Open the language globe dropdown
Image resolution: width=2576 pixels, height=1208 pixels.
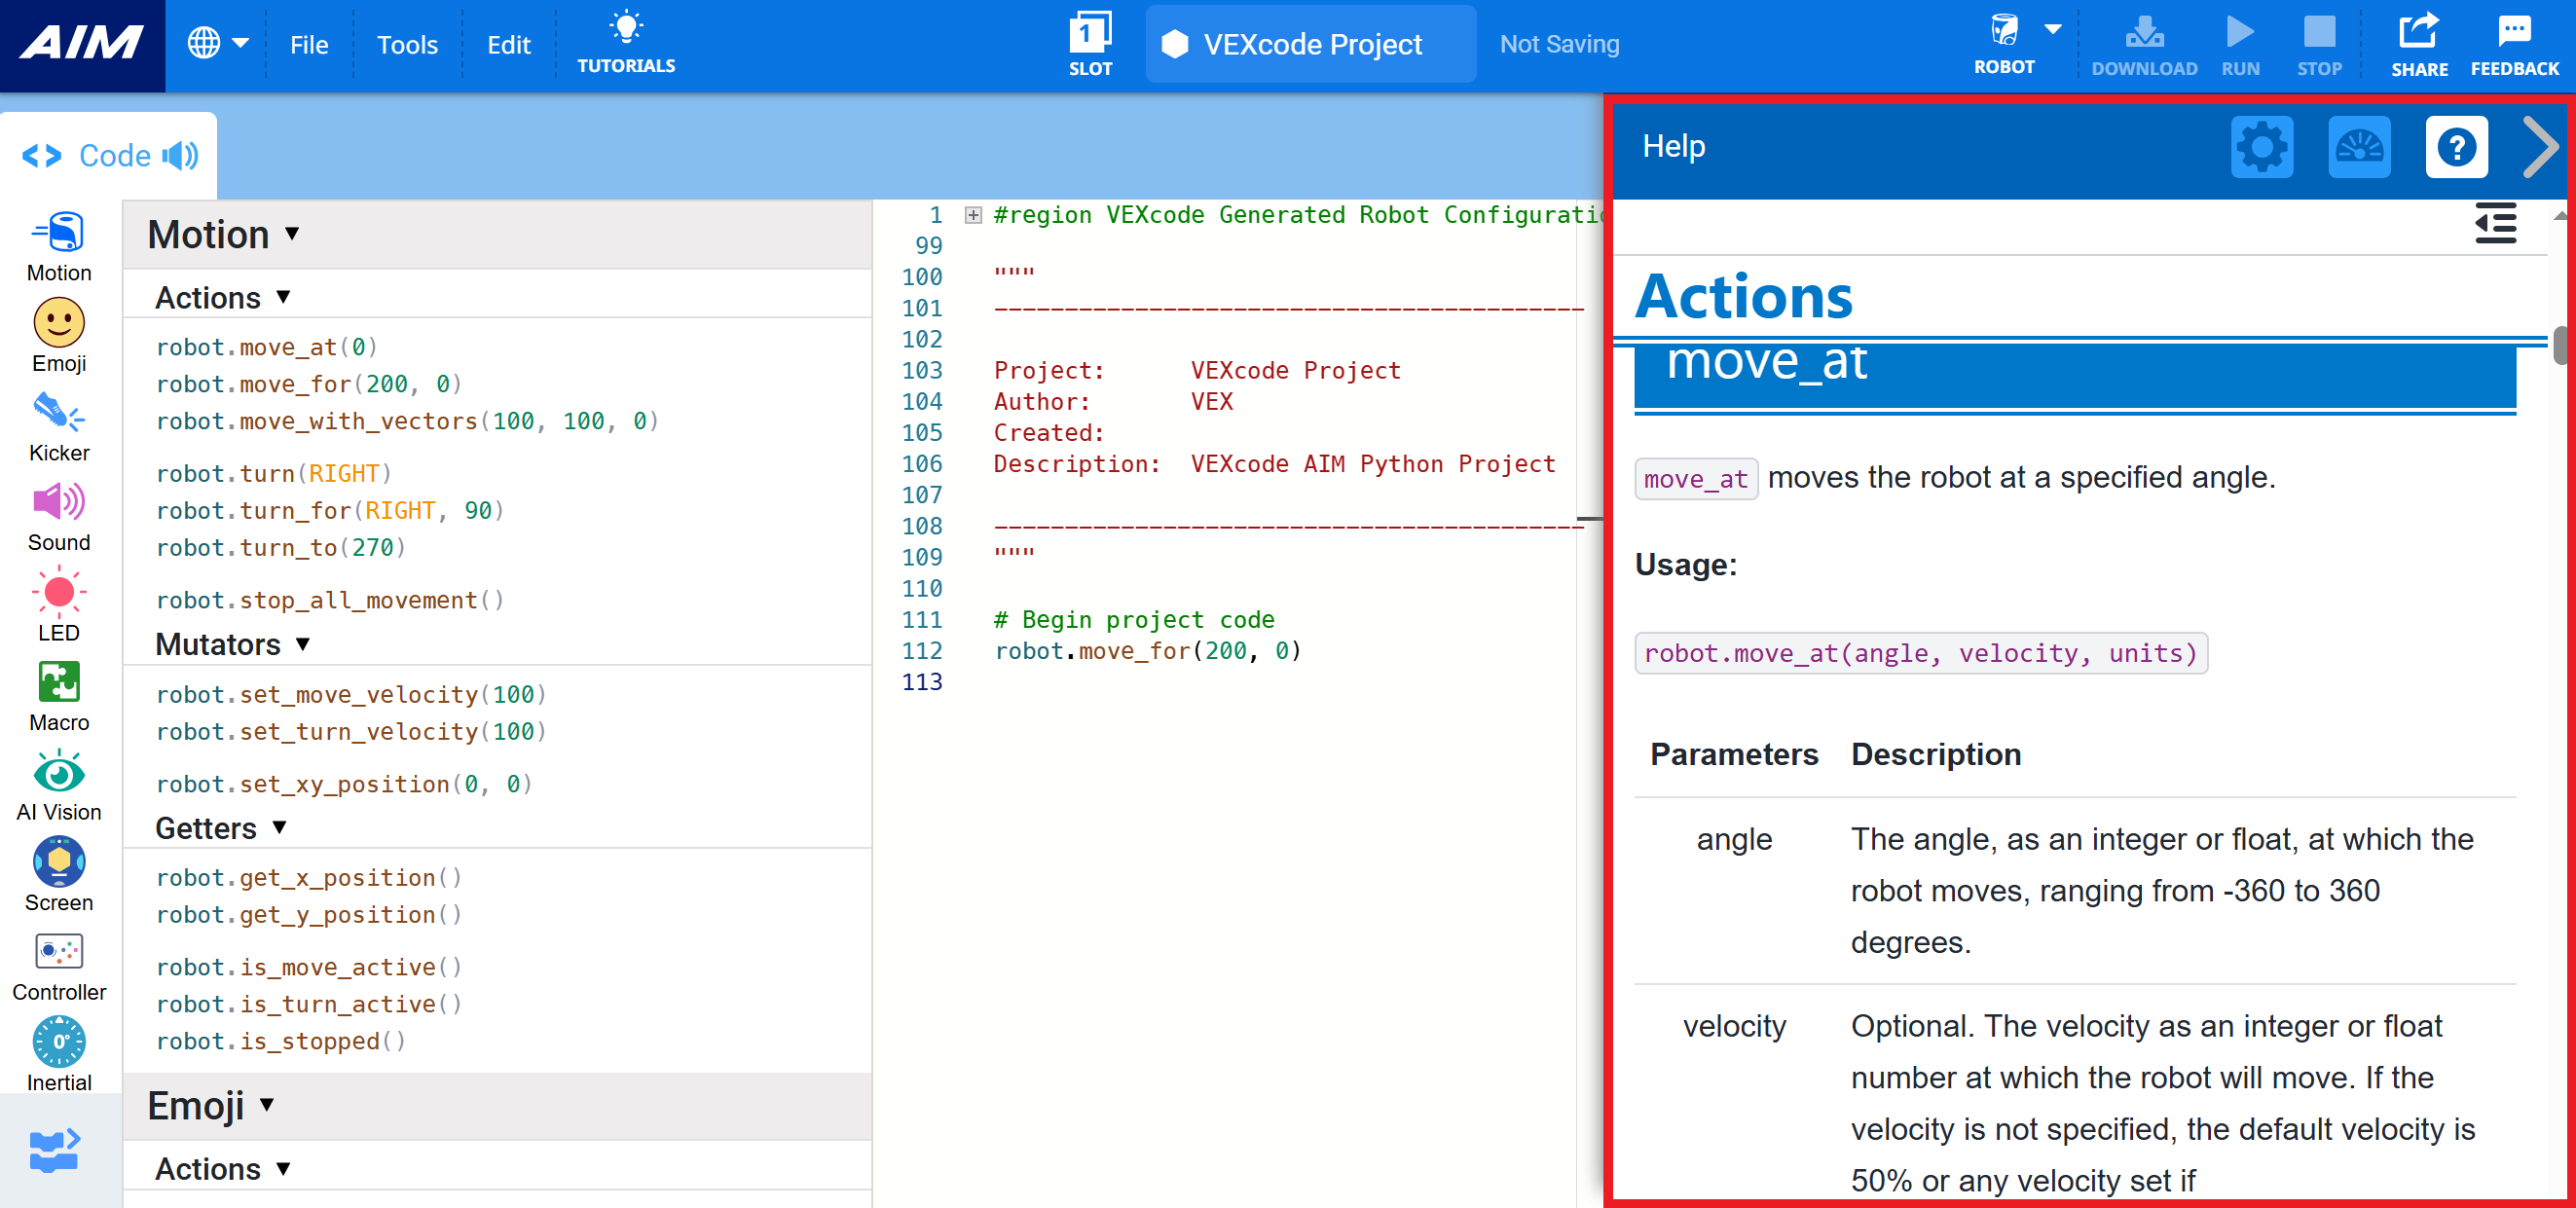coord(218,42)
